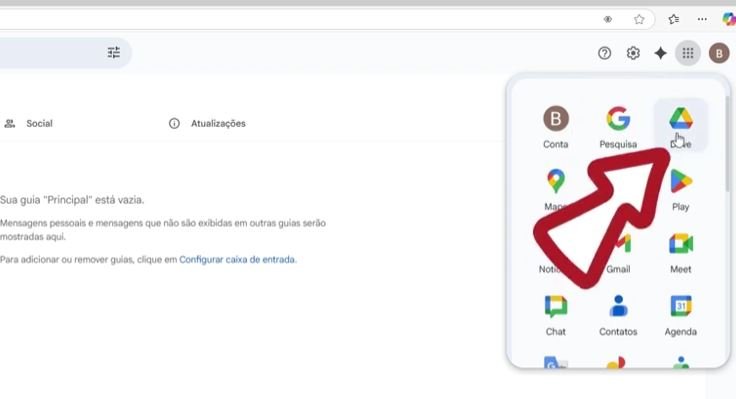Open the Agenda calendar app
Image resolution: width=736 pixels, height=399 pixels.
pos(681,314)
